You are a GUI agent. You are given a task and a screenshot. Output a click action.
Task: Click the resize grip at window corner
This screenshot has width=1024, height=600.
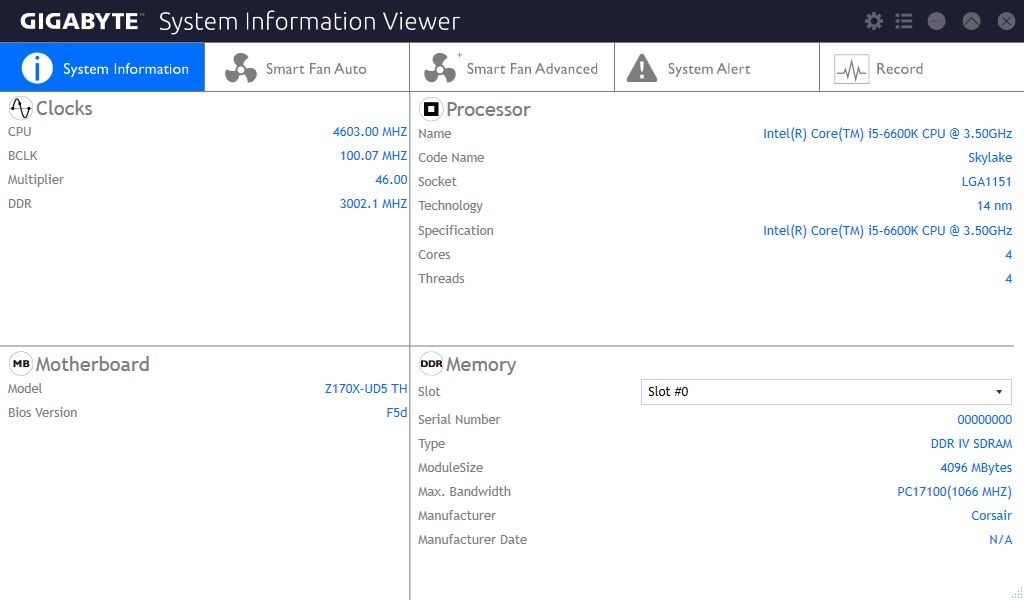tap(1017, 593)
